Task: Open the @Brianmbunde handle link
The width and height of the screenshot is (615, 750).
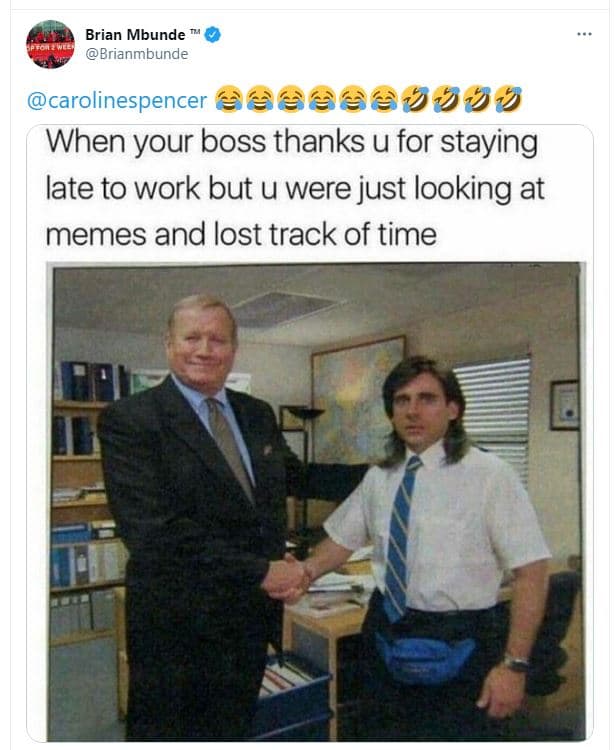Action: [x=136, y=54]
